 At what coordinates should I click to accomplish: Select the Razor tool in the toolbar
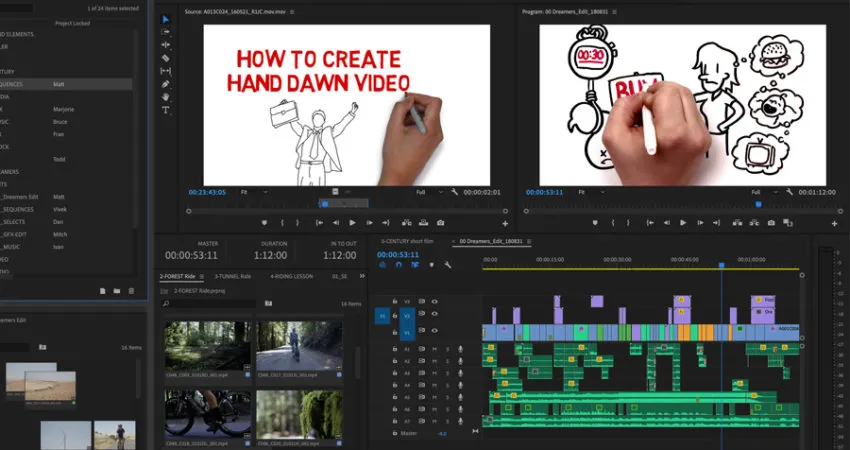coord(166,58)
